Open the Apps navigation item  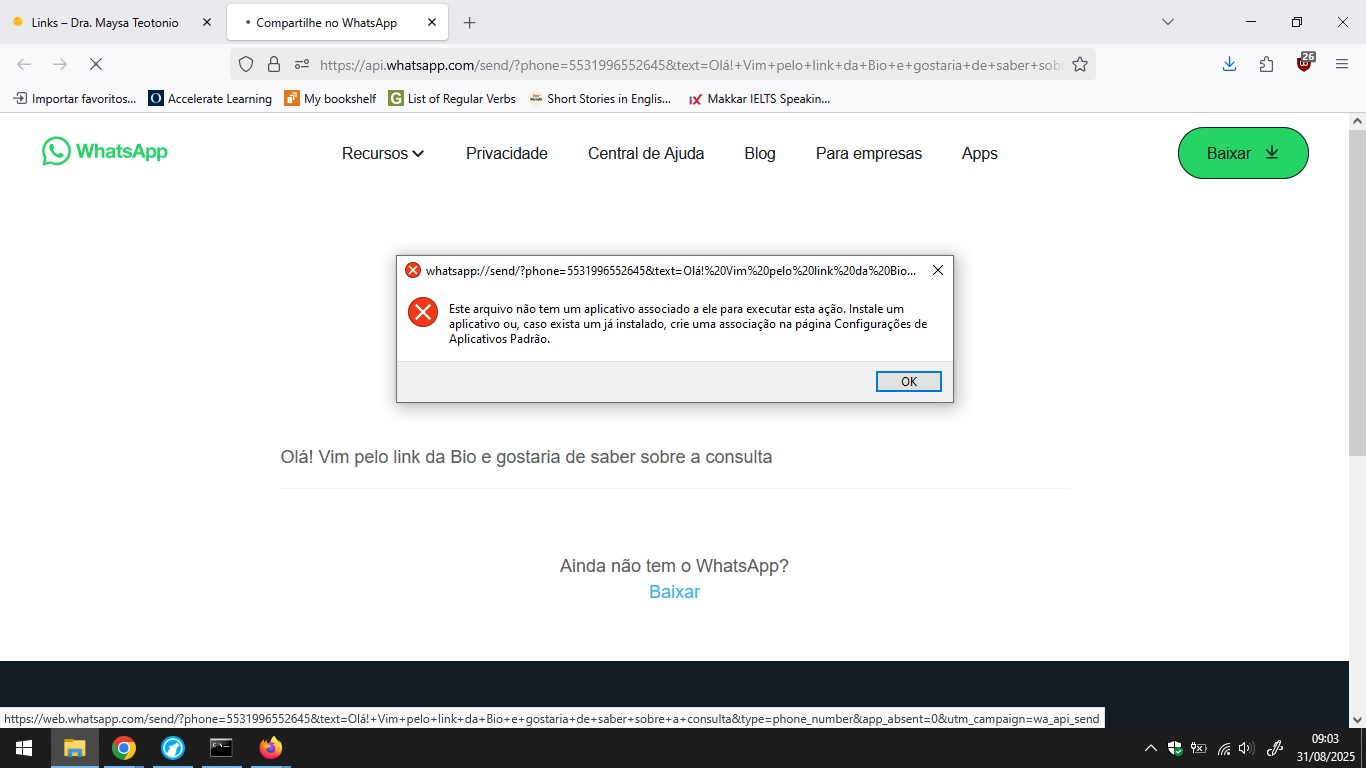click(980, 153)
